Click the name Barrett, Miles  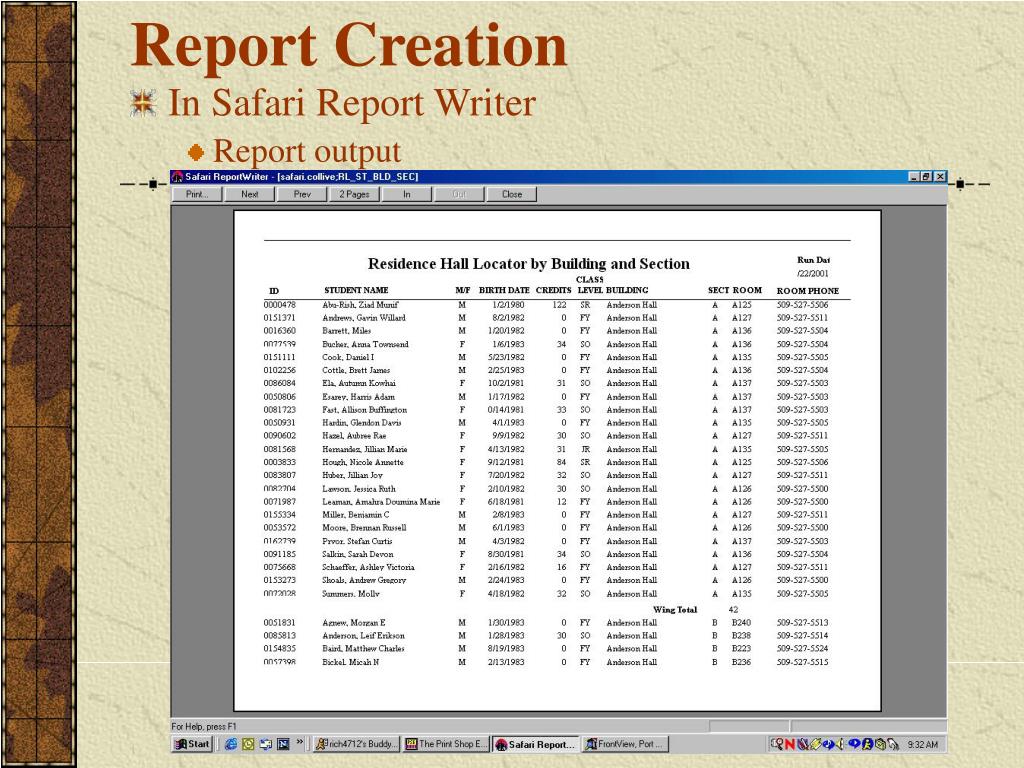click(347, 331)
